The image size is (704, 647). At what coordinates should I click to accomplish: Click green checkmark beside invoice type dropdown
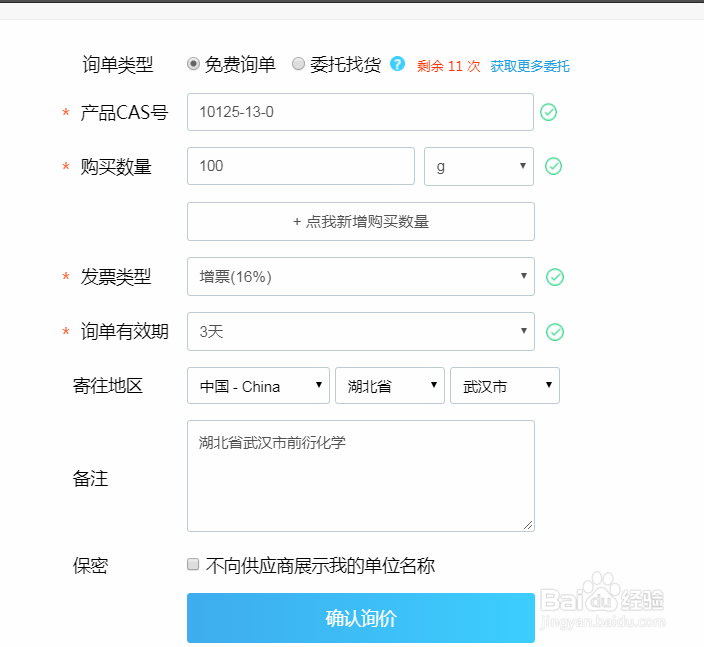(x=555, y=277)
